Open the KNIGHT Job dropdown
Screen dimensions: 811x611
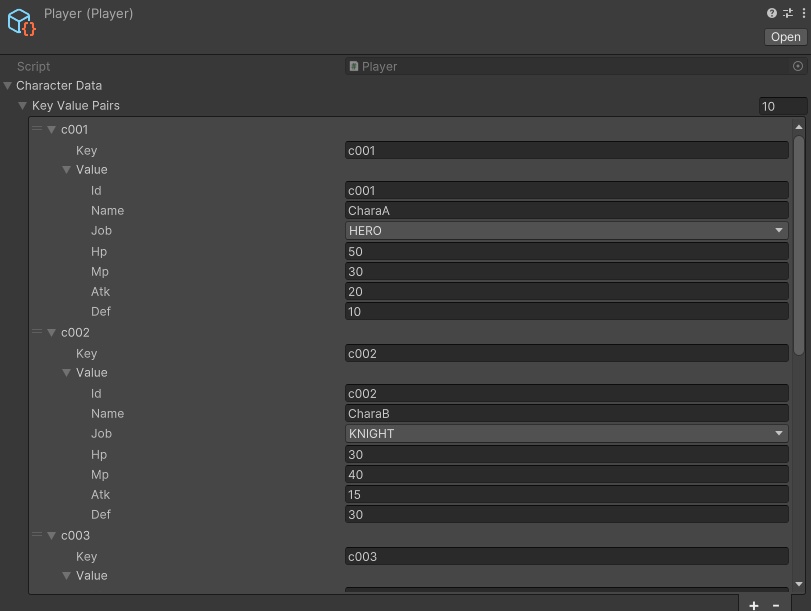tap(565, 433)
